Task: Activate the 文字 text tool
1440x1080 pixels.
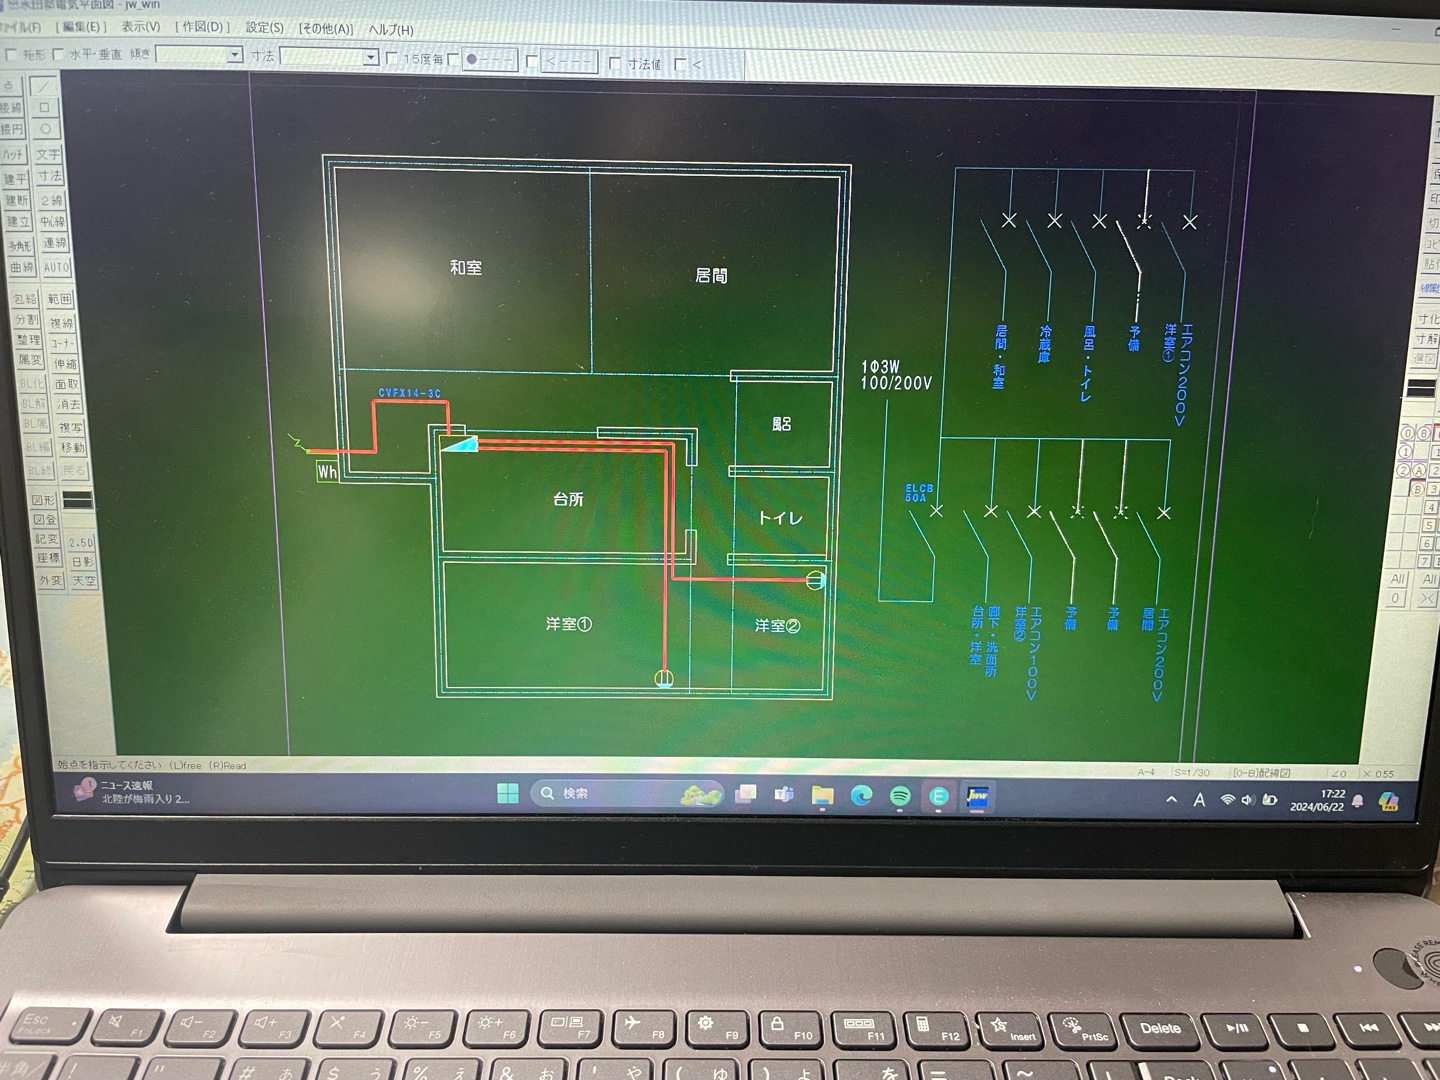Action: 48,154
